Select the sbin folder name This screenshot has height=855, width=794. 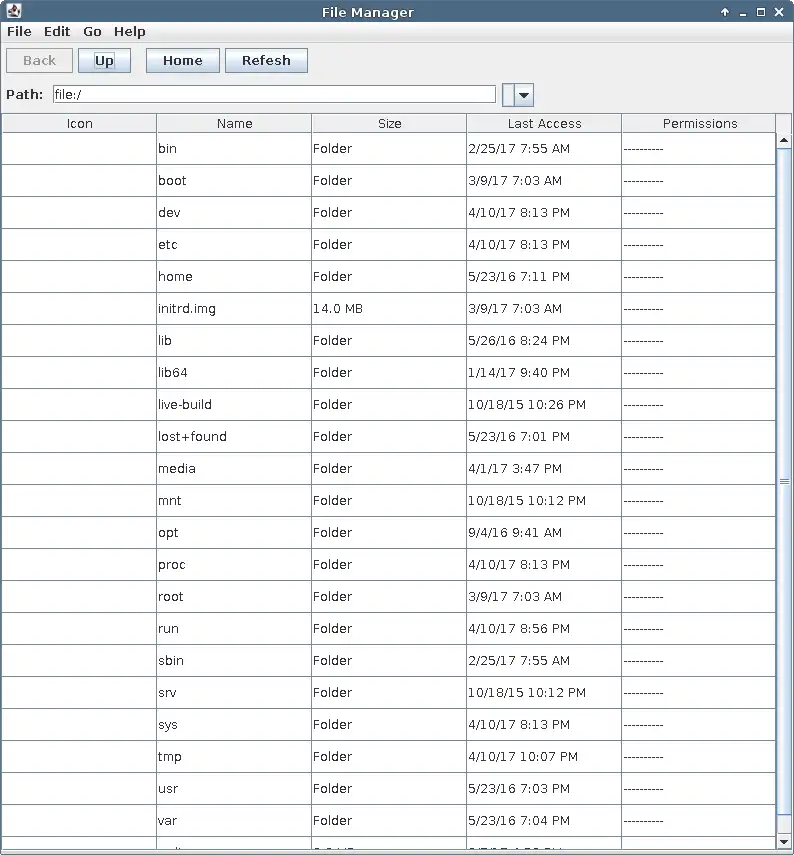click(x=171, y=661)
